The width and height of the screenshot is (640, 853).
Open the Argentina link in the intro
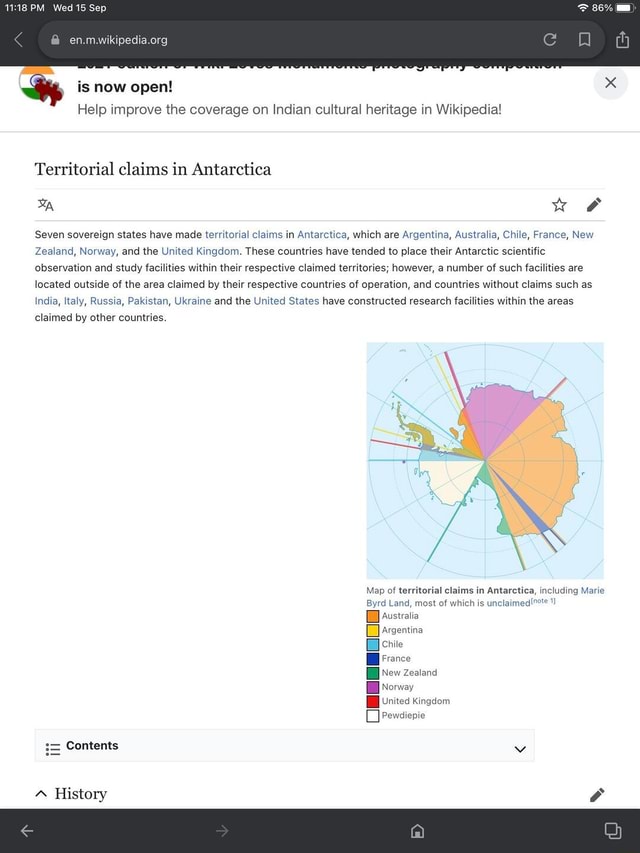[425, 234]
